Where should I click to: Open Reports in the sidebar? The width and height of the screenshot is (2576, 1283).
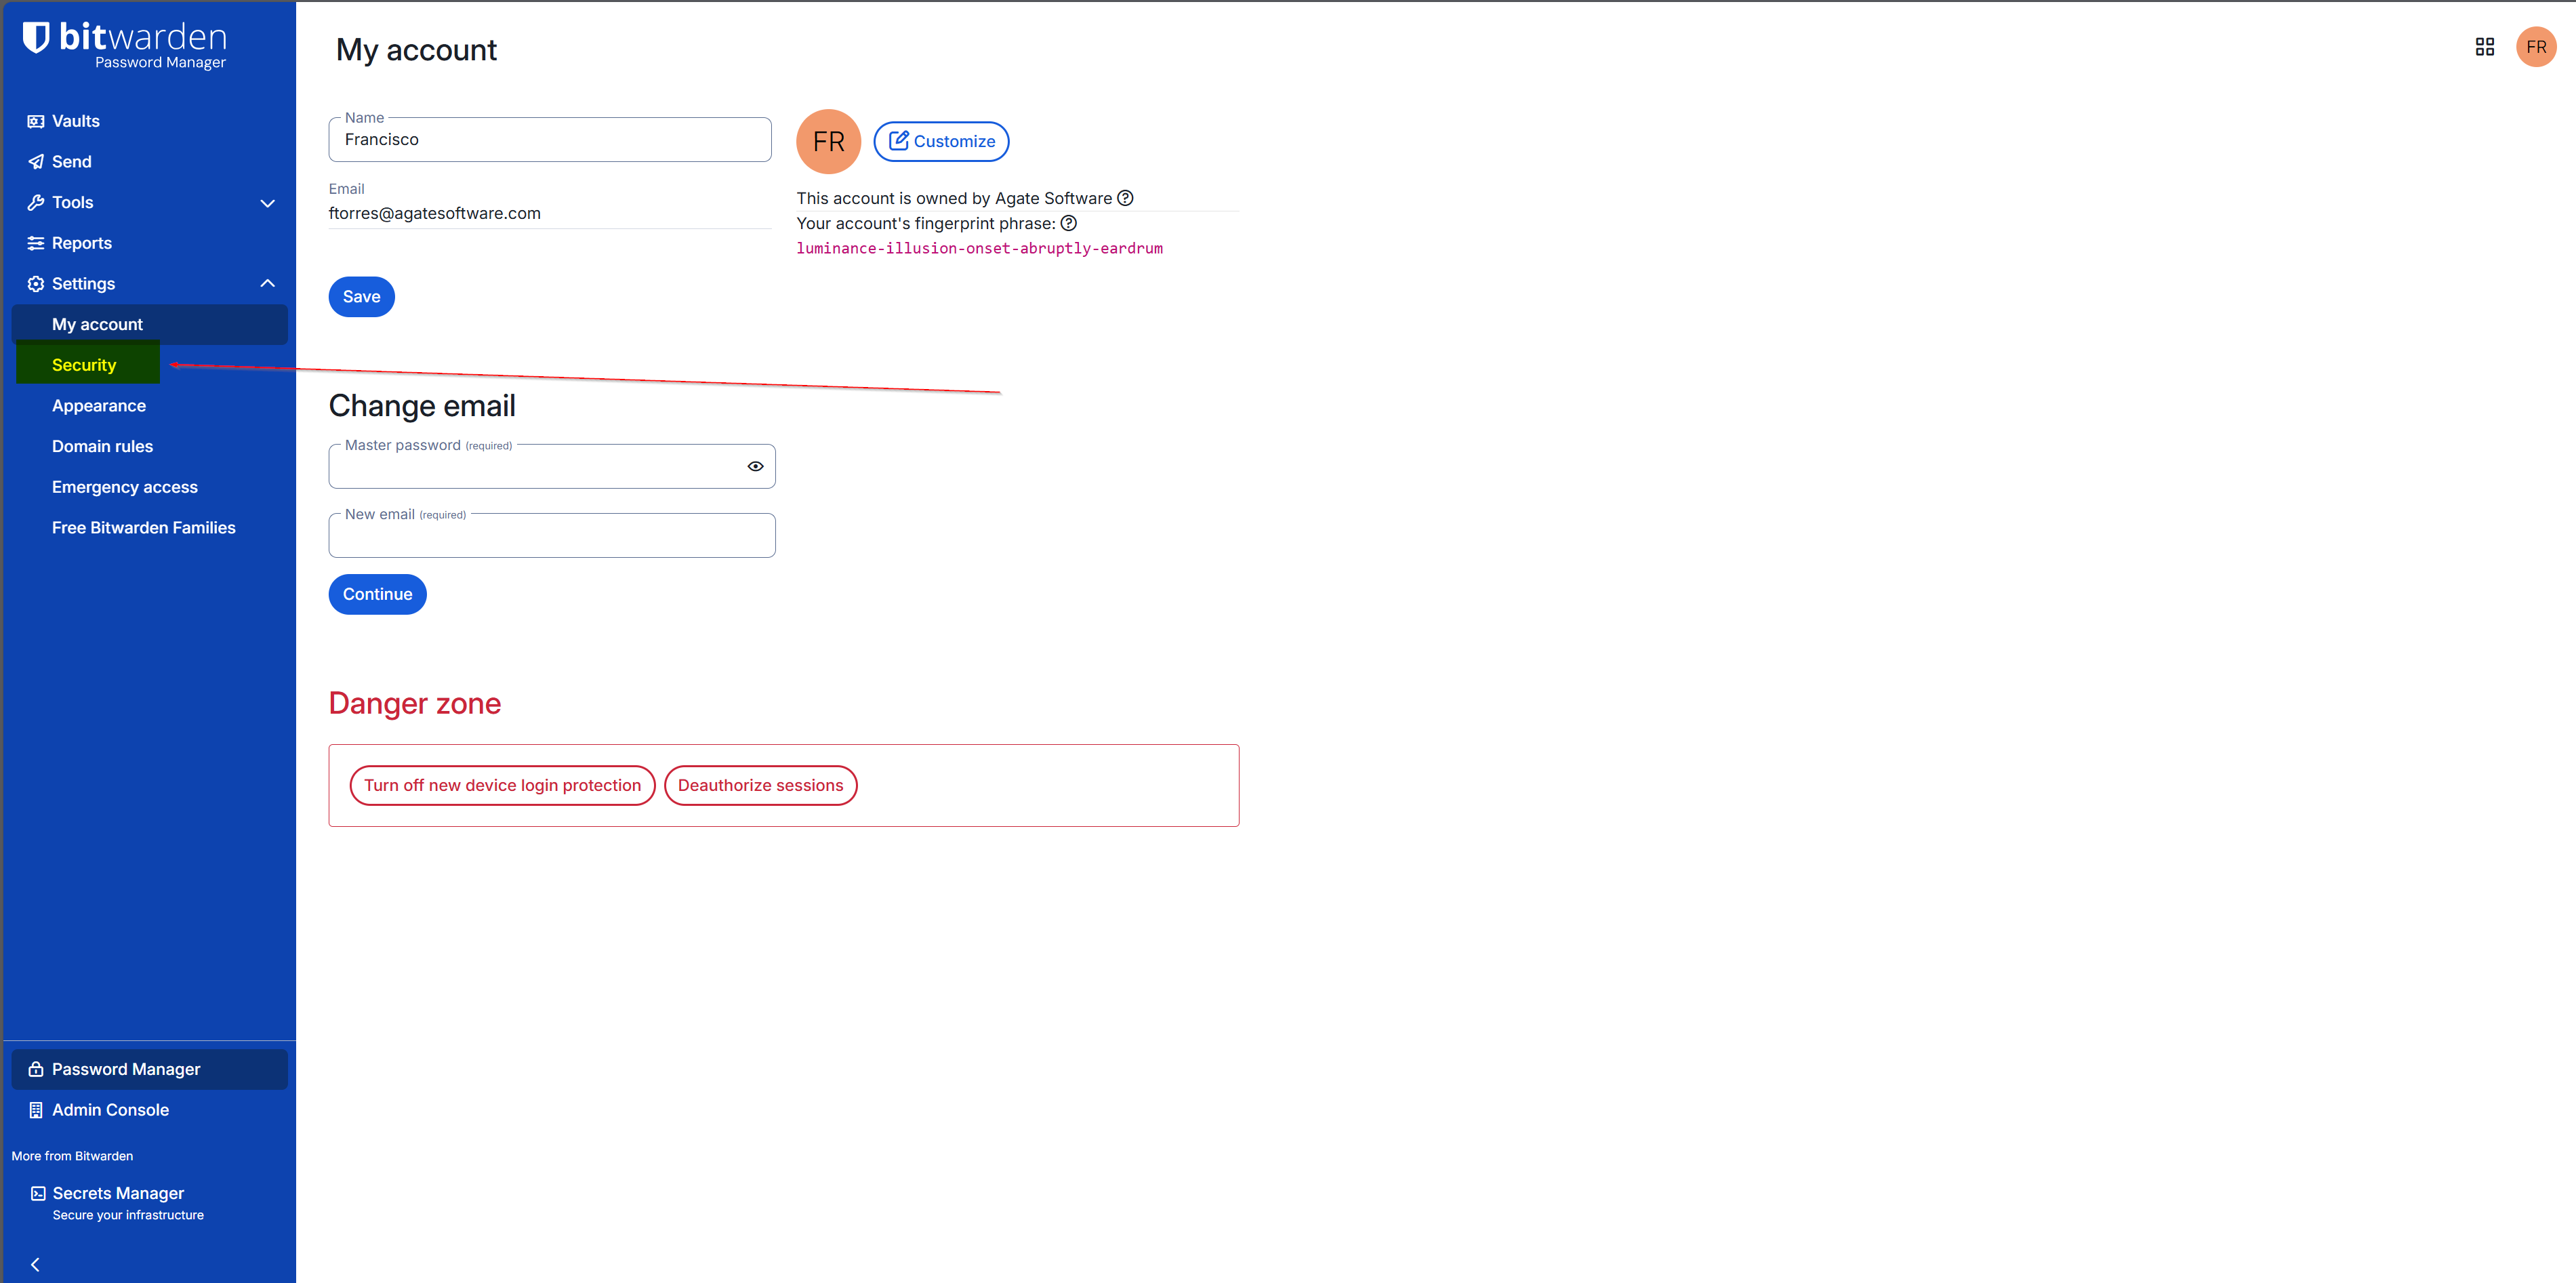pos(81,243)
